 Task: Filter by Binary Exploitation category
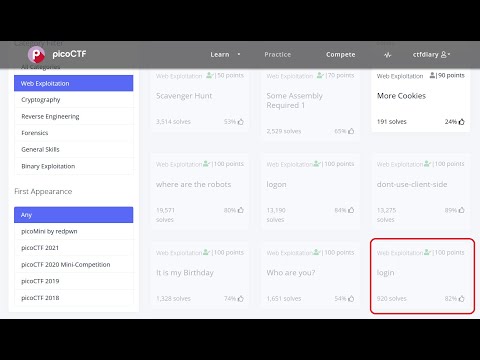[73, 166]
